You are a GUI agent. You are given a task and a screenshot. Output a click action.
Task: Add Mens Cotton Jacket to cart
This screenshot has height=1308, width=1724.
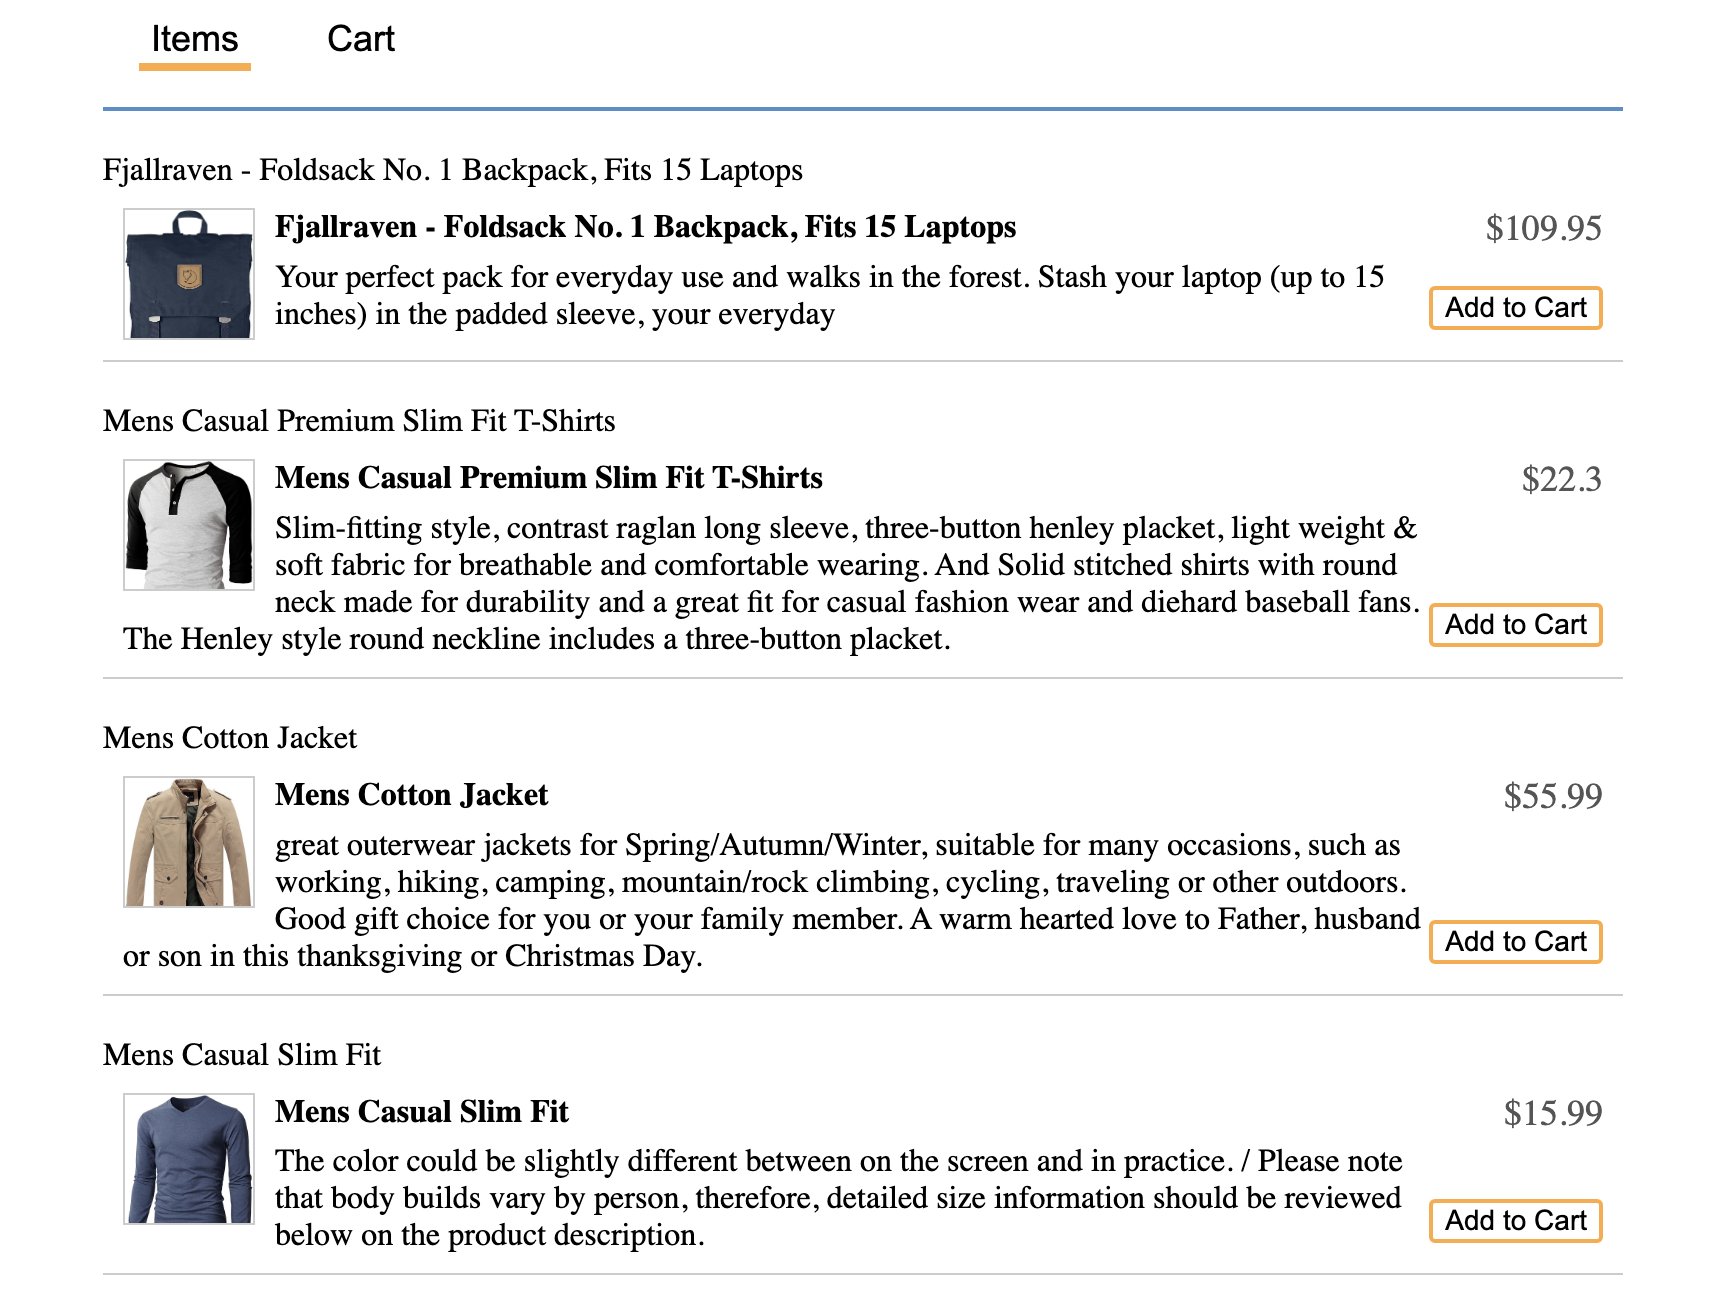pyautogui.click(x=1515, y=942)
